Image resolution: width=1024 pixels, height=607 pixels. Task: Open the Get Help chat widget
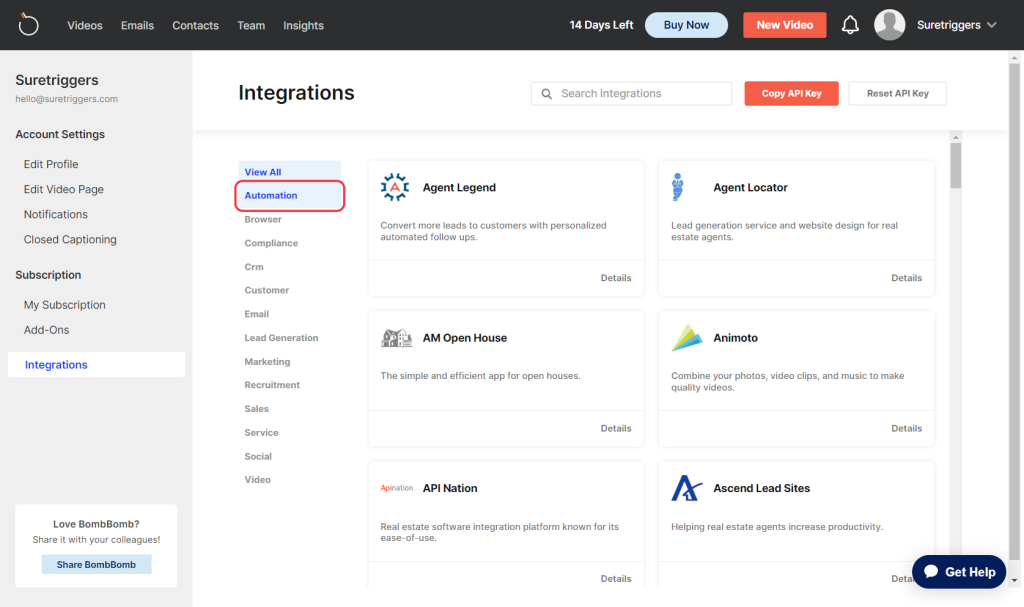(959, 572)
